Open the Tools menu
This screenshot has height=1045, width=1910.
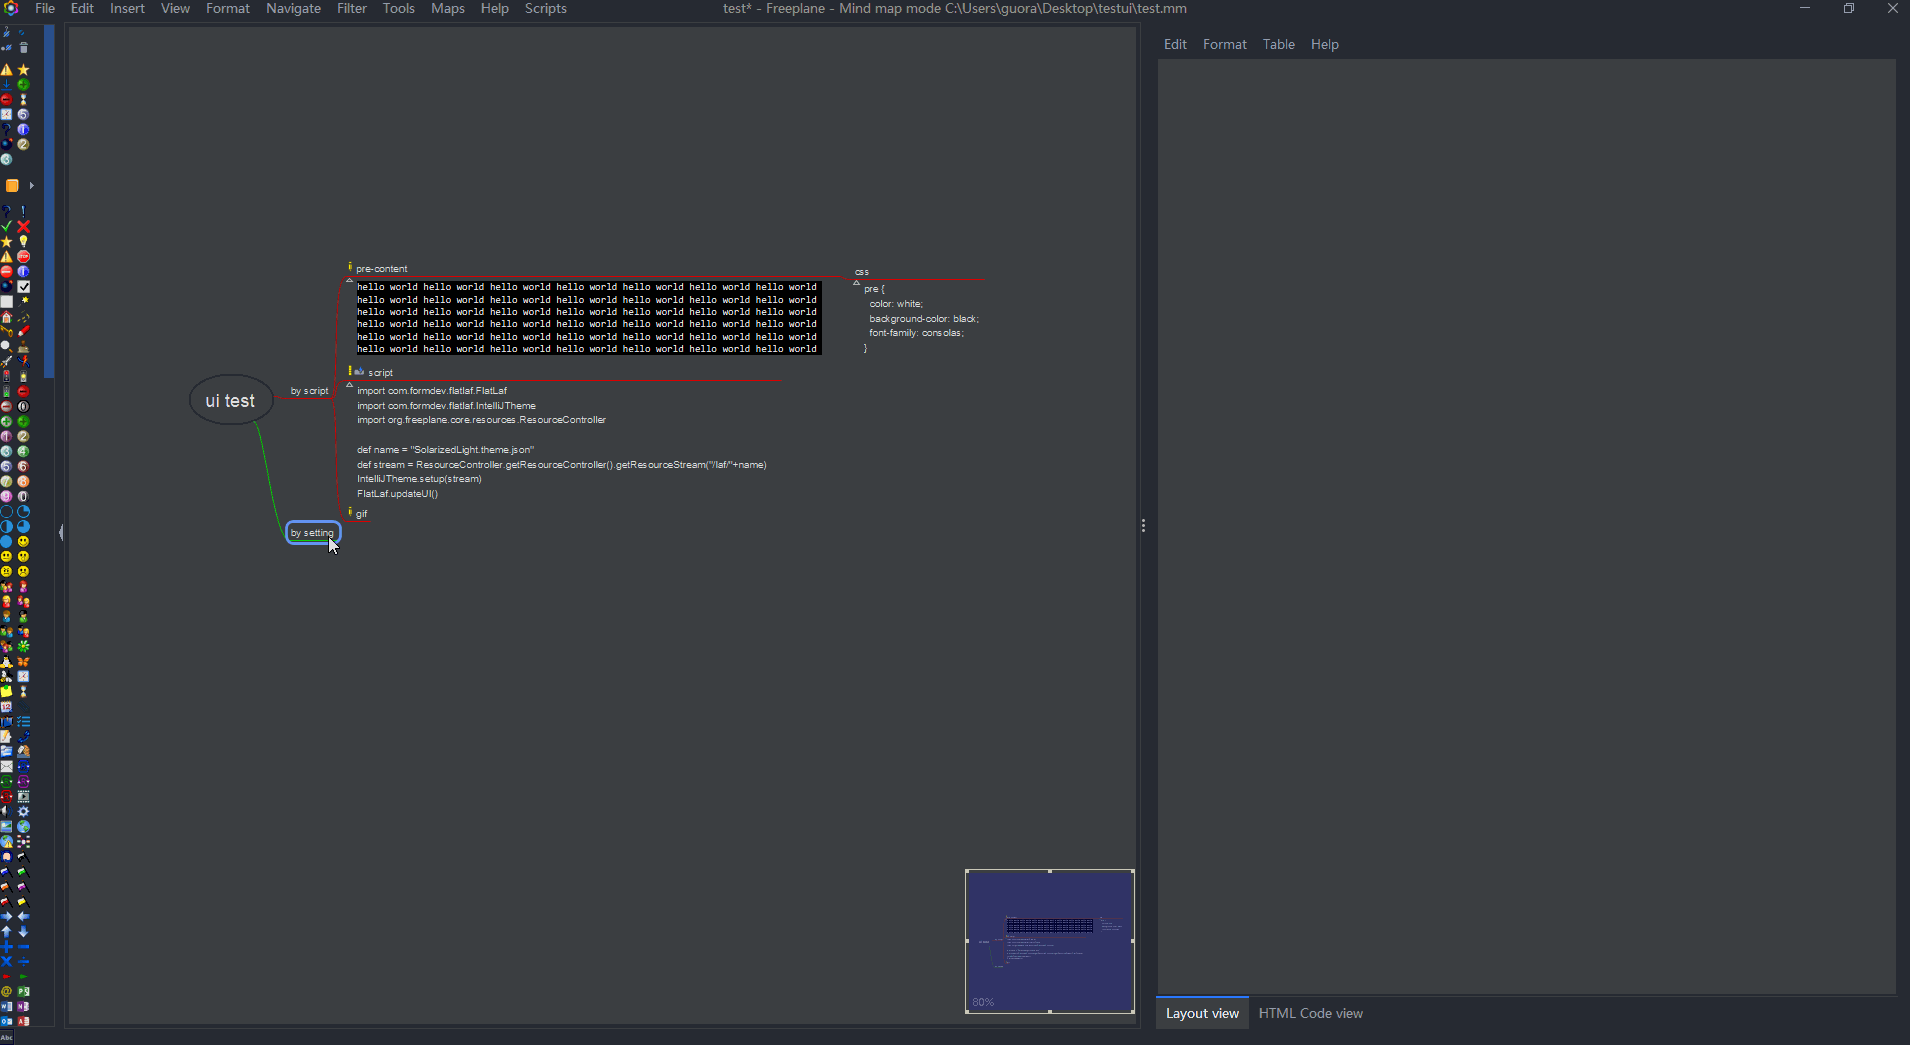click(x=398, y=9)
